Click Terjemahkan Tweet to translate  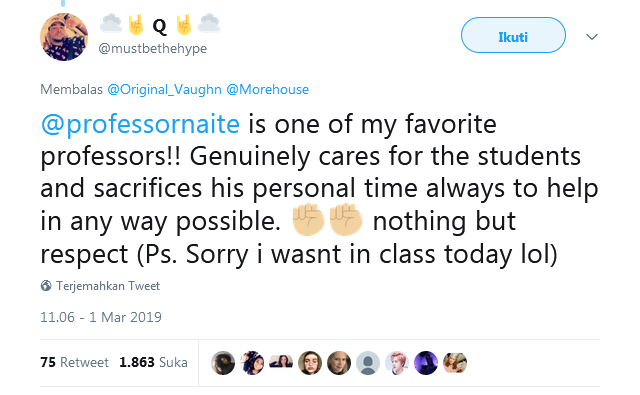(108, 286)
